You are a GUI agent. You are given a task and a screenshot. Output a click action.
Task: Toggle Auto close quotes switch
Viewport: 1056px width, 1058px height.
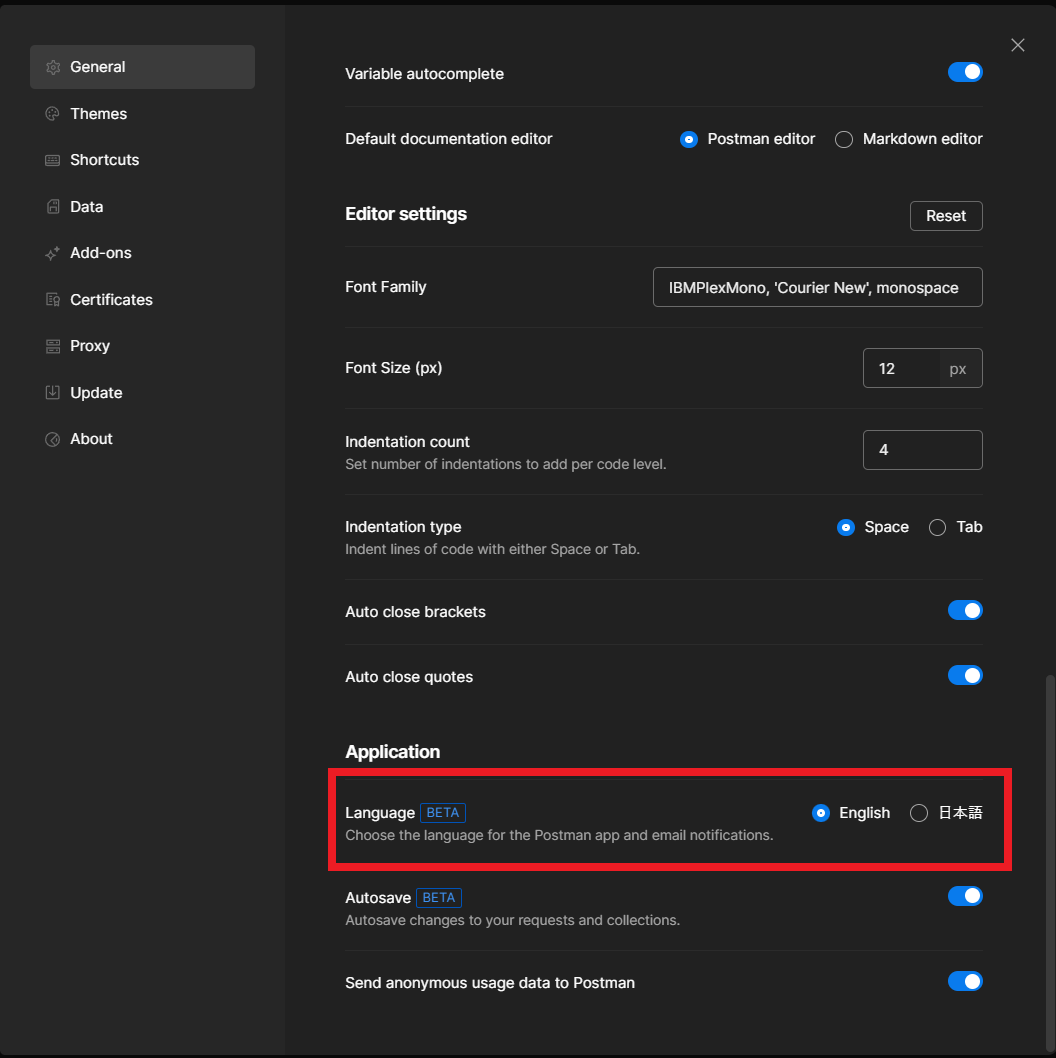965,675
